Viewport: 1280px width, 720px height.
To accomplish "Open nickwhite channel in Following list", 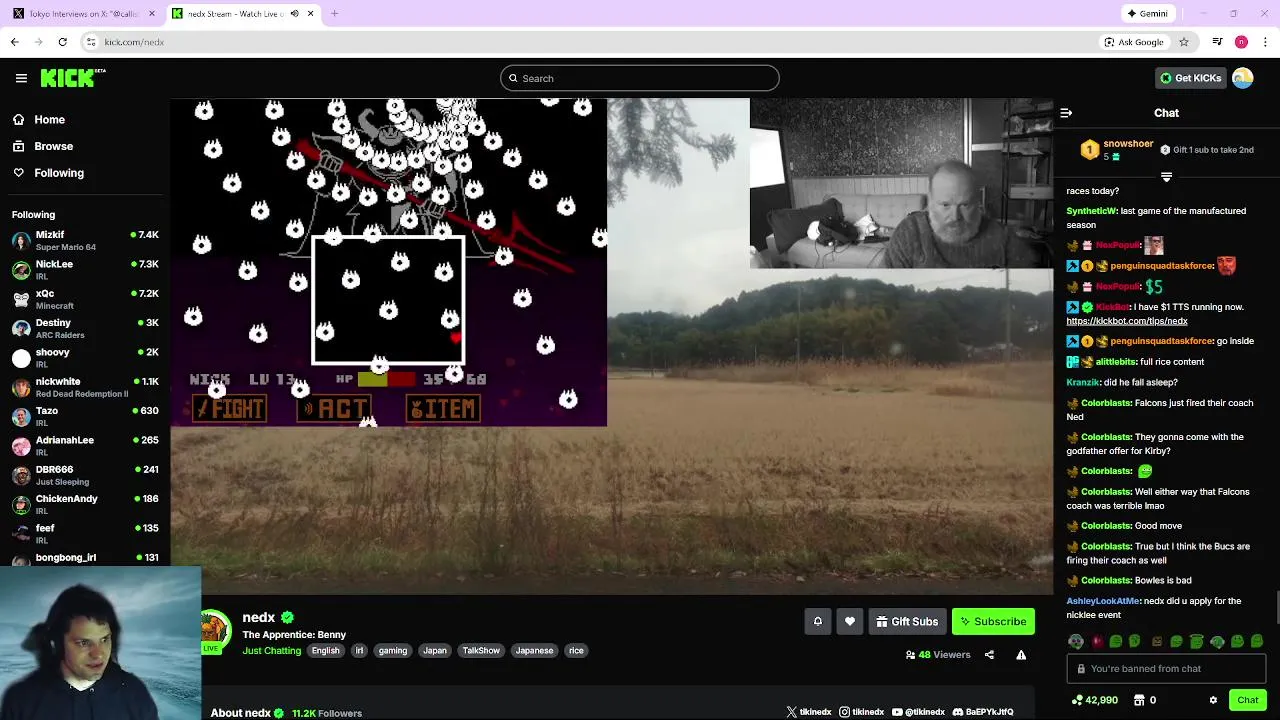I will coord(85,387).
